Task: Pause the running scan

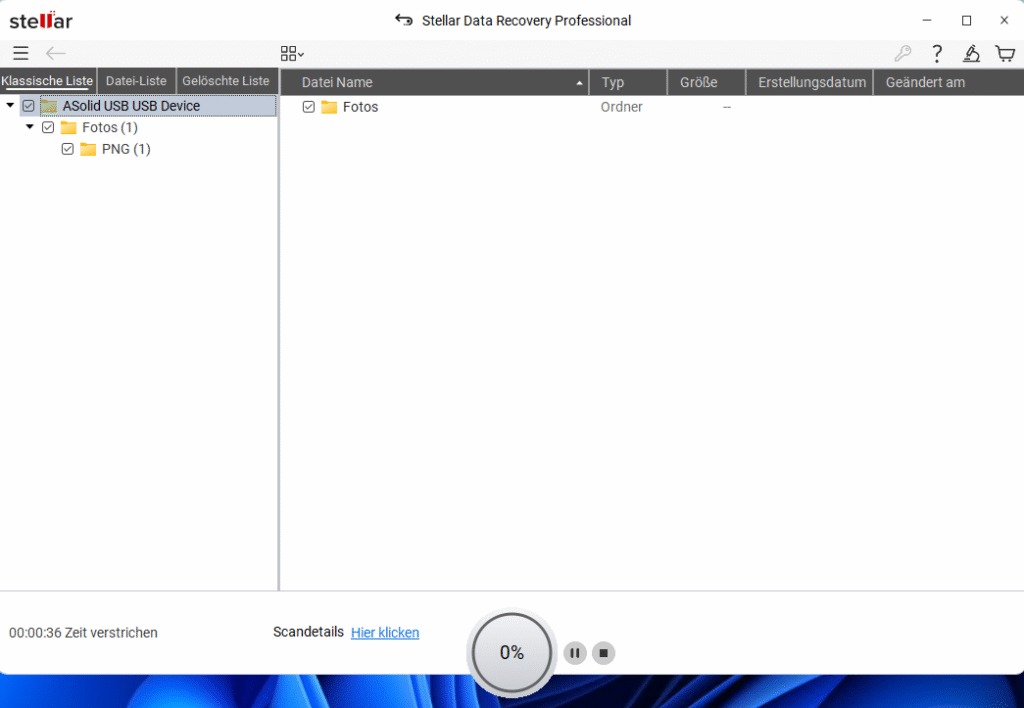Action: click(574, 653)
